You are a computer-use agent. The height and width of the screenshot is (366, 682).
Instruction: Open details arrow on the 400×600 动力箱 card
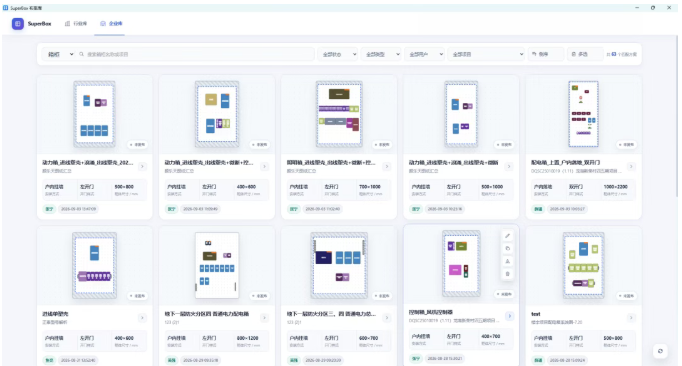pyautogui.click(x=264, y=166)
